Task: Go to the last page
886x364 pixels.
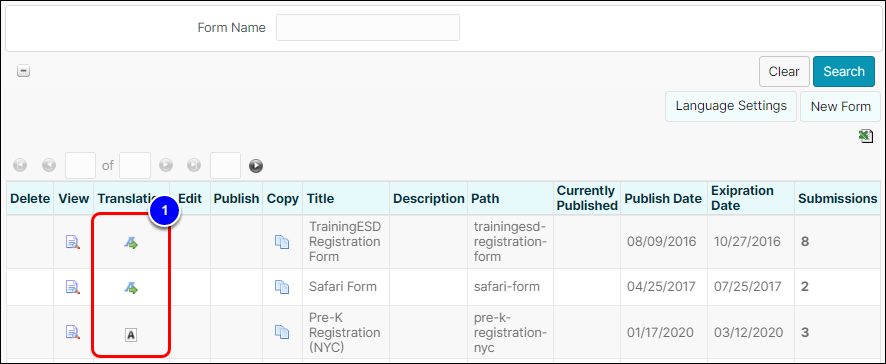Action: 194,166
